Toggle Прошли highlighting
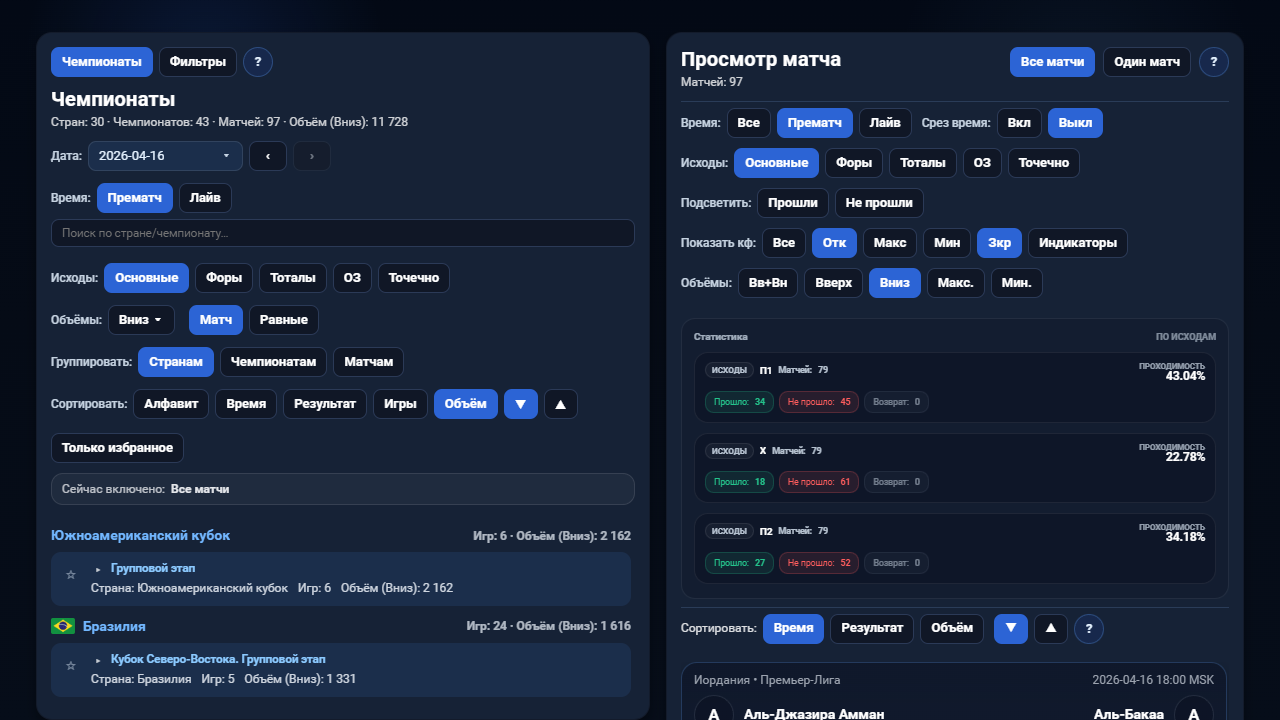Viewport: 1280px width, 720px height. 793,203
